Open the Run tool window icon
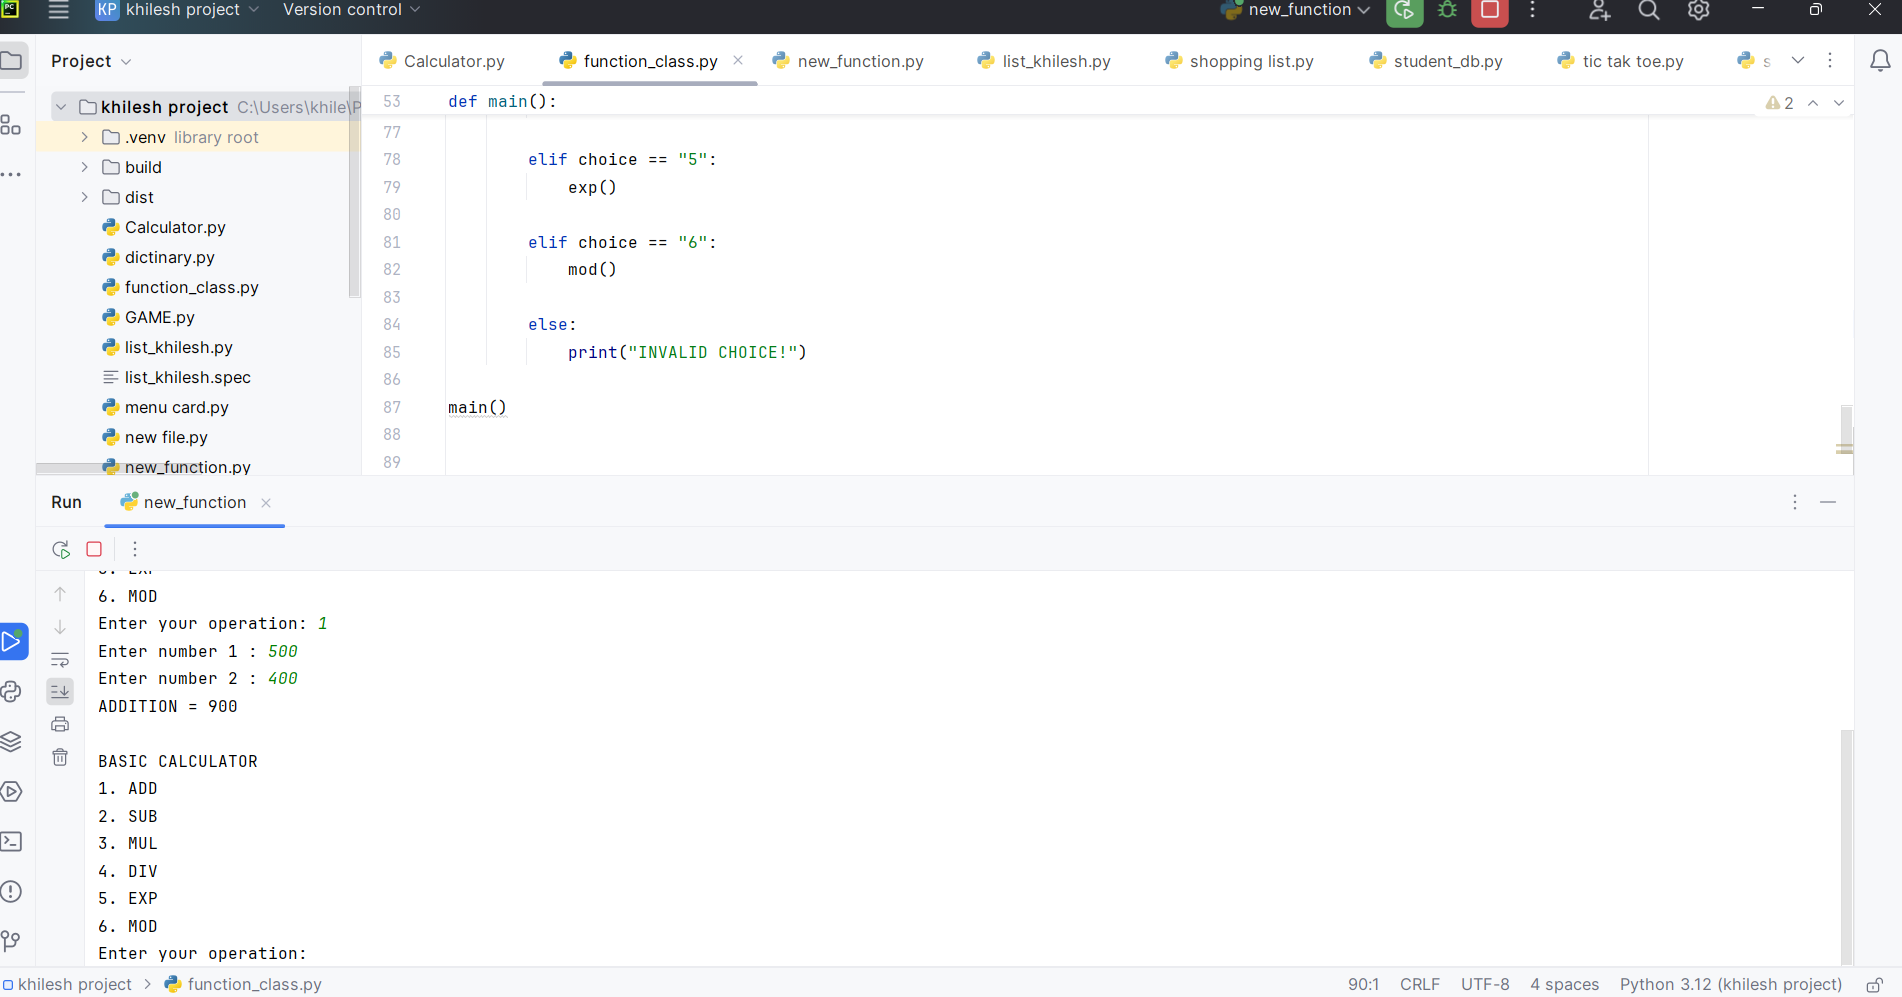The height and width of the screenshot is (997, 1902). click(x=13, y=641)
